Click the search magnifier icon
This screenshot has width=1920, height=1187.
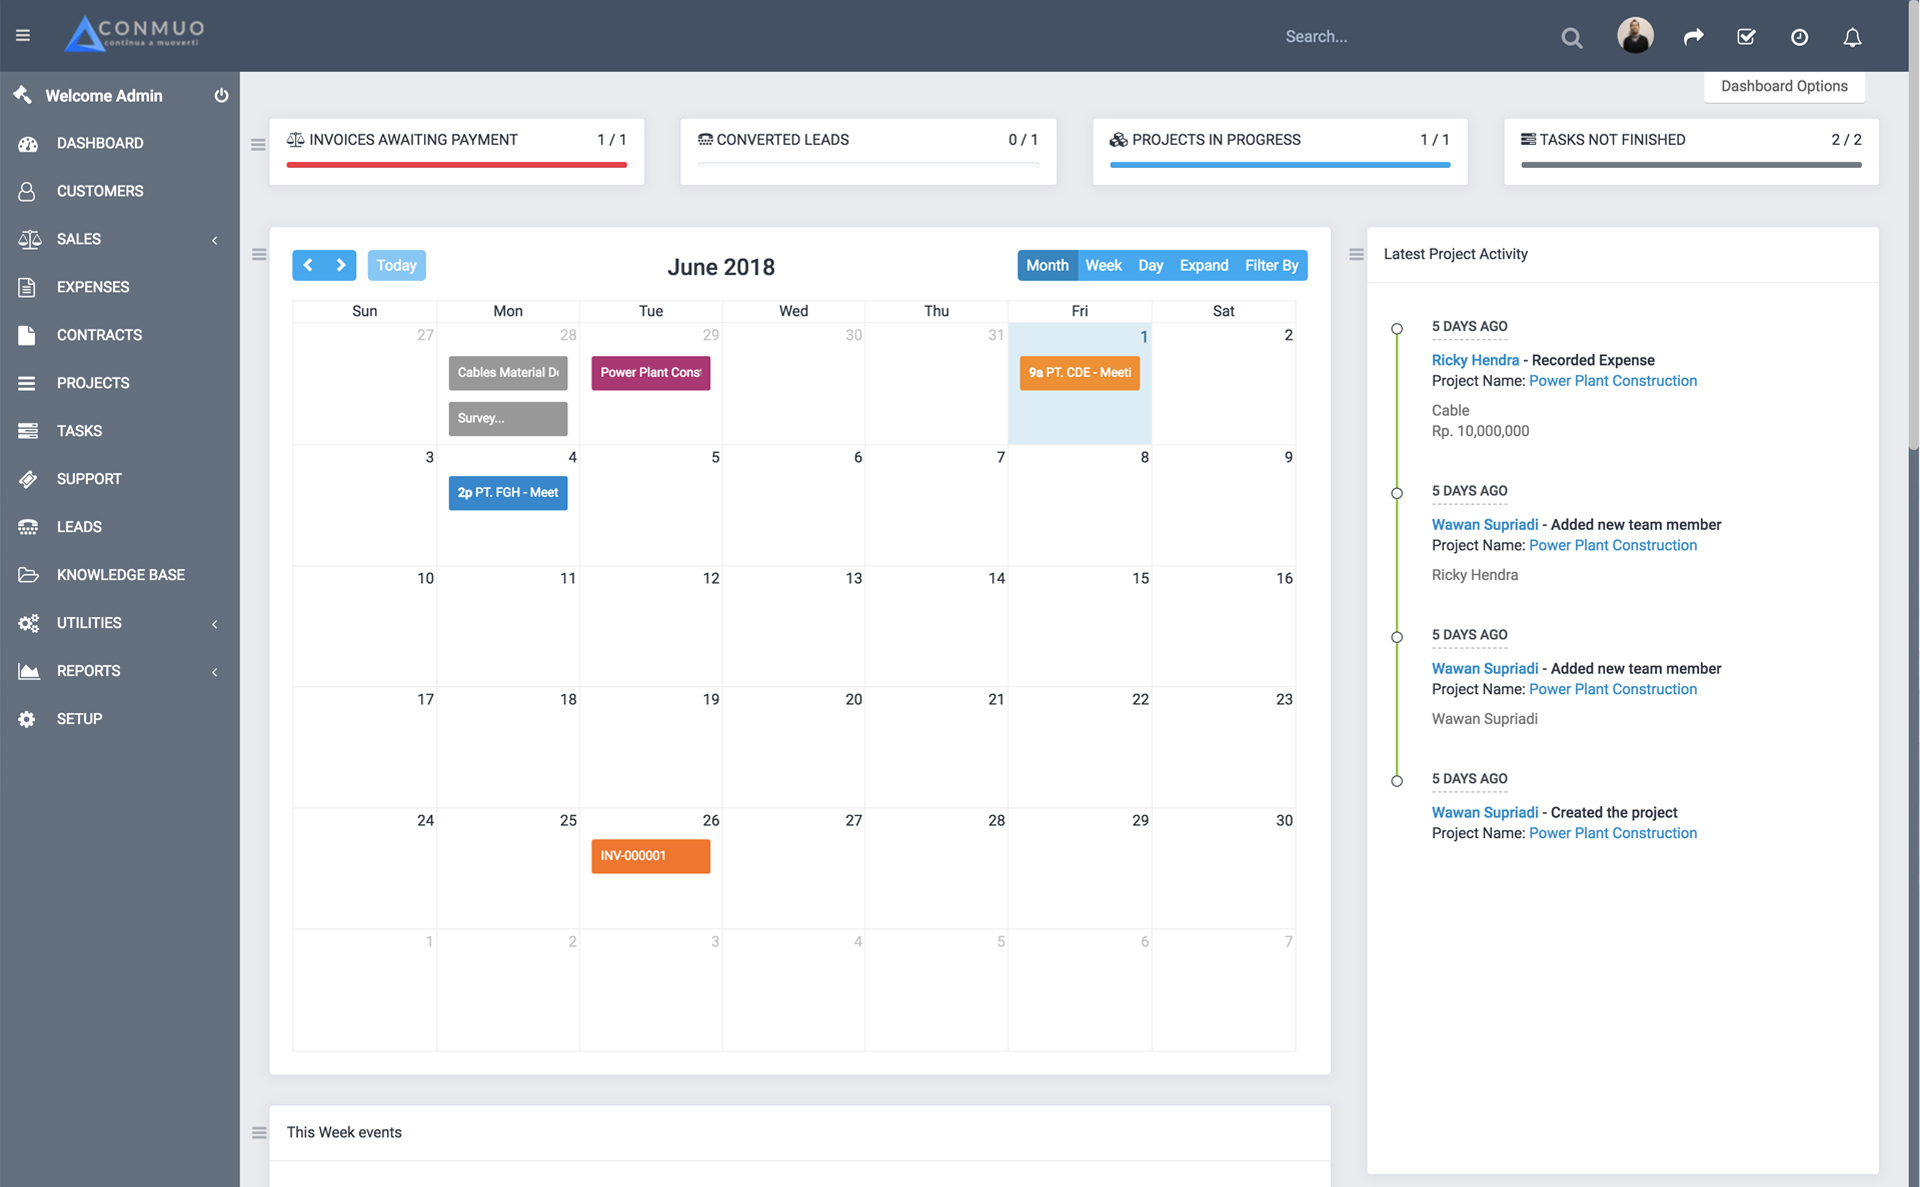coord(1571,38)
